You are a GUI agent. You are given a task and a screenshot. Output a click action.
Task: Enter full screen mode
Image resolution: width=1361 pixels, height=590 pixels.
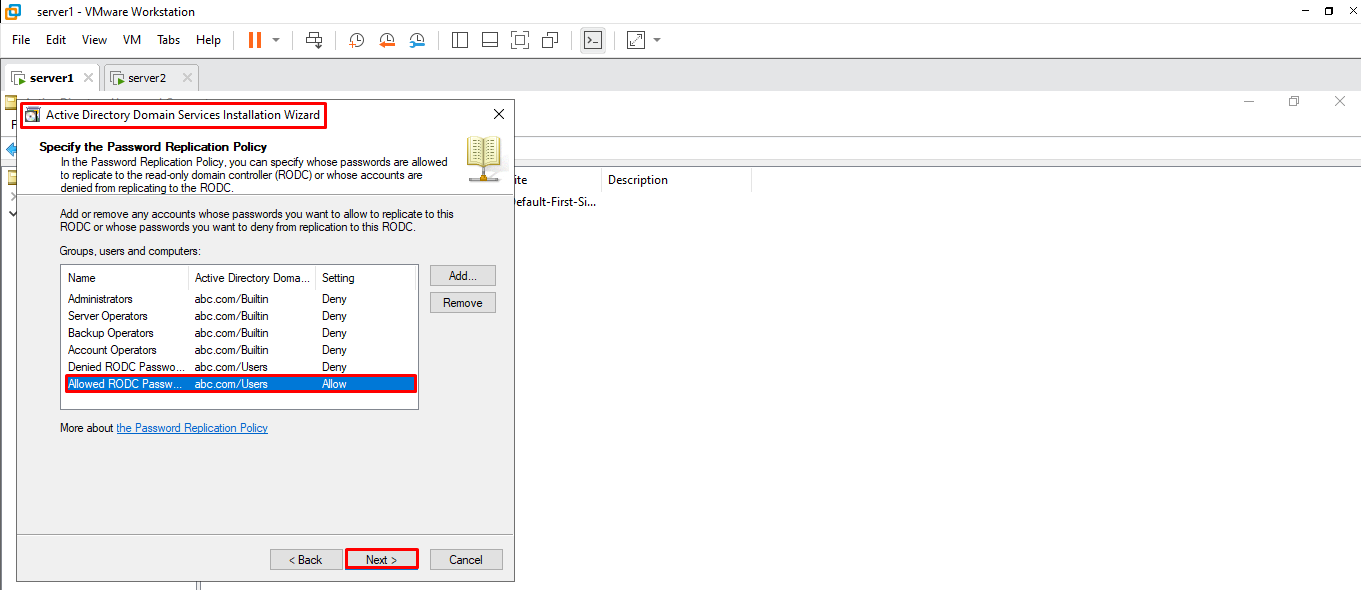pos(520,40)
